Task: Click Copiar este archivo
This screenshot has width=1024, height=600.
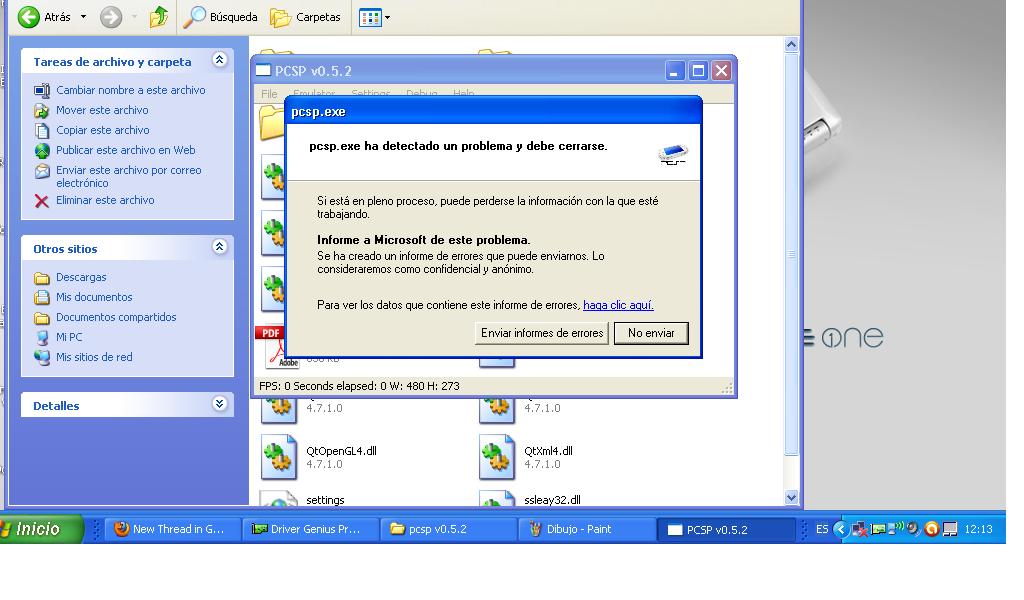Action: (x=103, y=130)
